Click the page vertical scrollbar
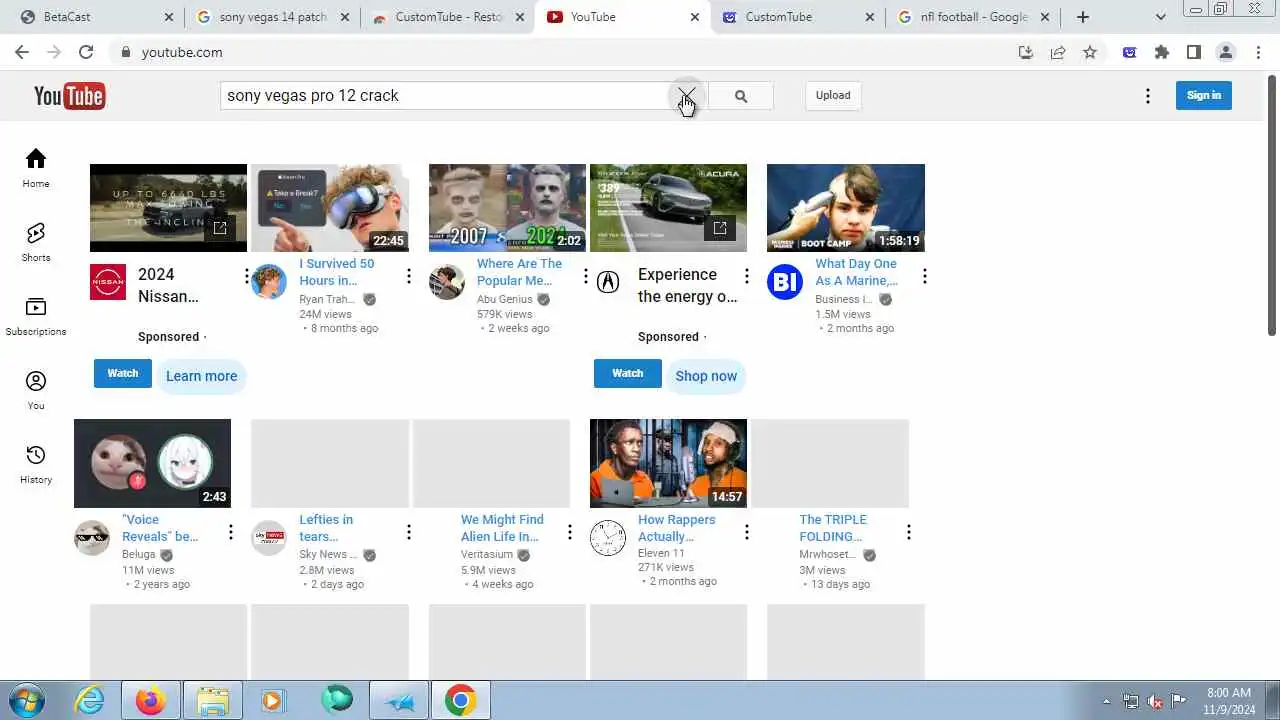1280x720 pixels. coord(1272,205)
